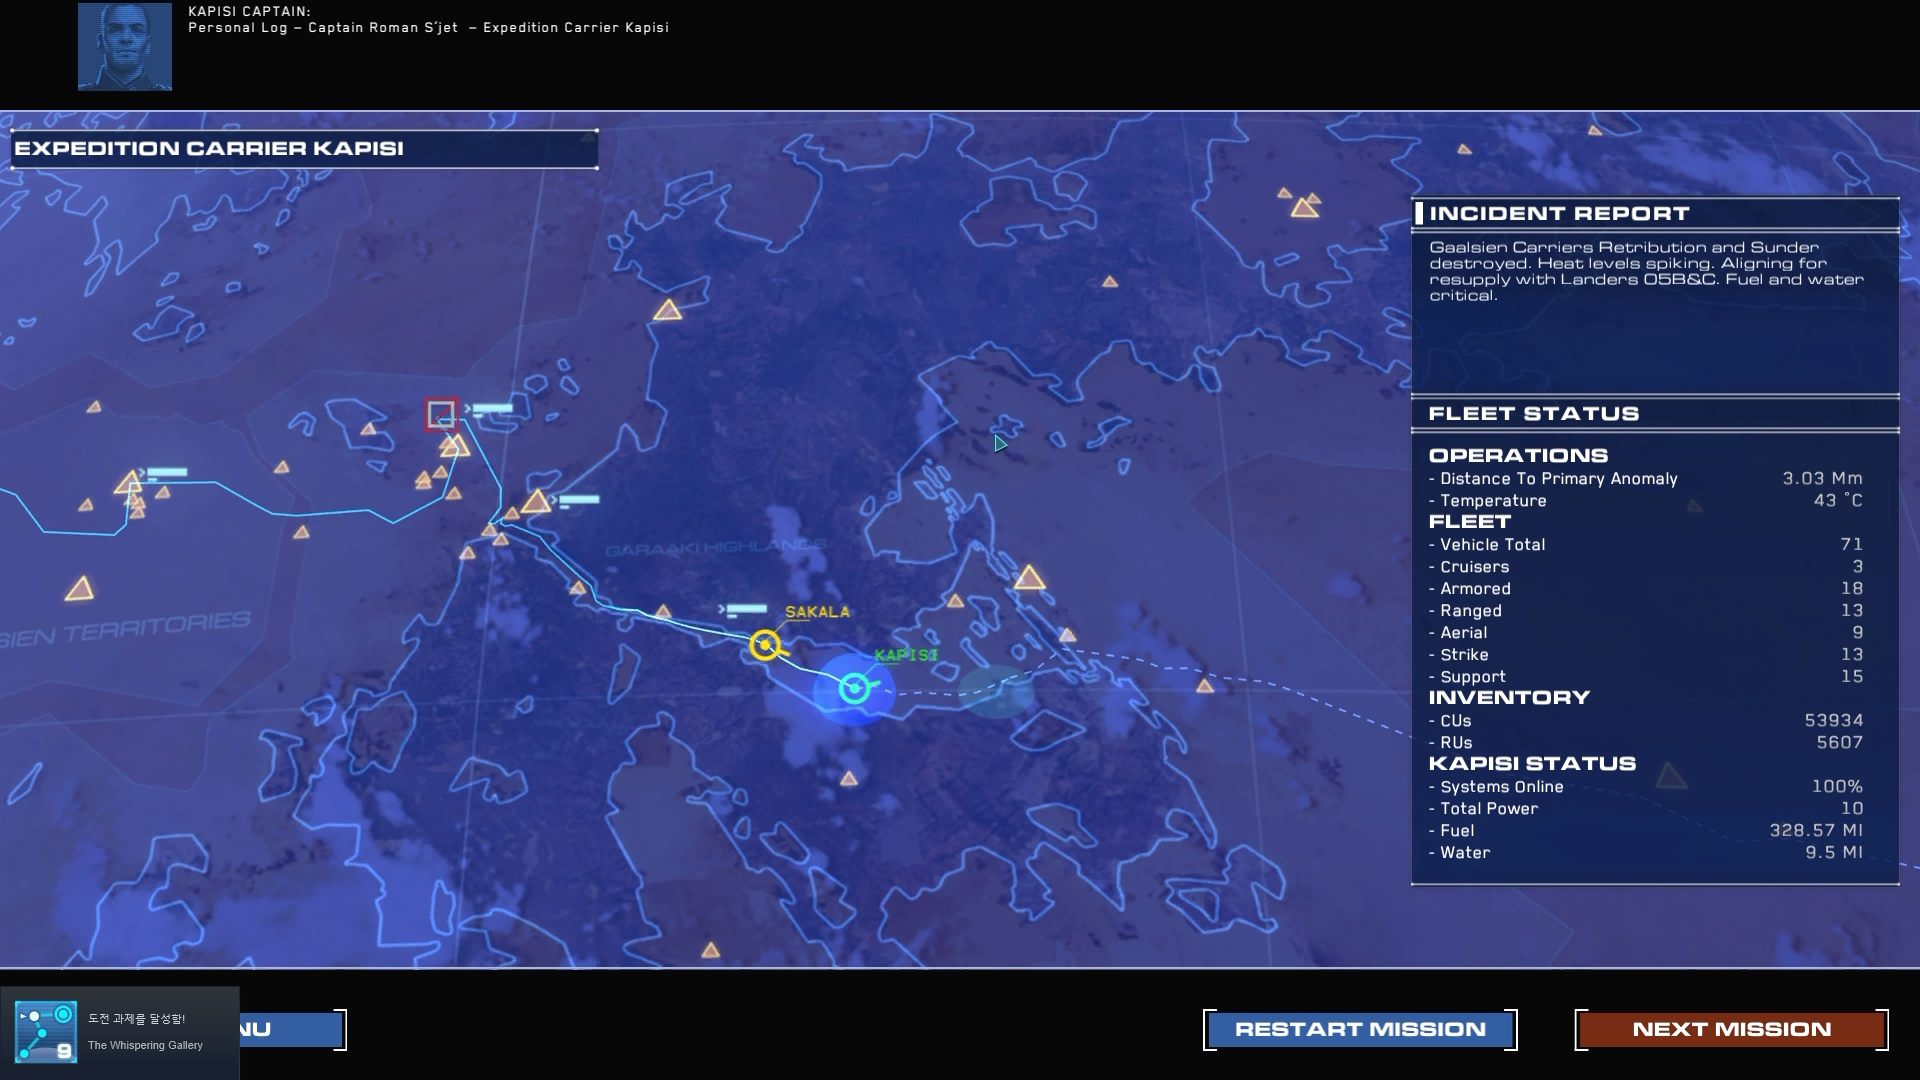1920x1080 pixels.
Task: Click the large triangle marker at the top center of the map
Action: 667,311
